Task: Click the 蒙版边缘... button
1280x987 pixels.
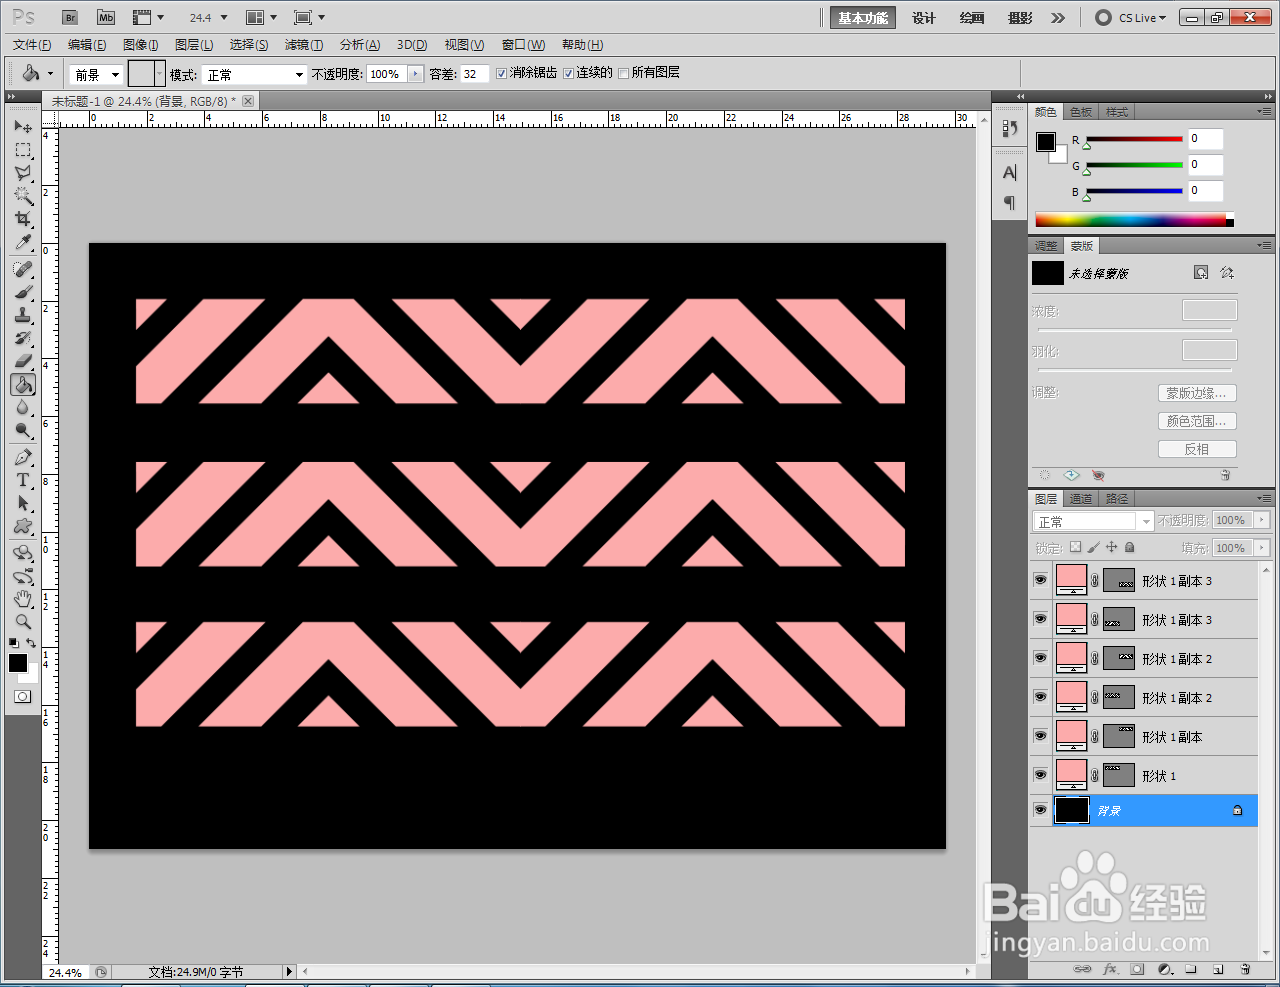Action: [1197, 393]
